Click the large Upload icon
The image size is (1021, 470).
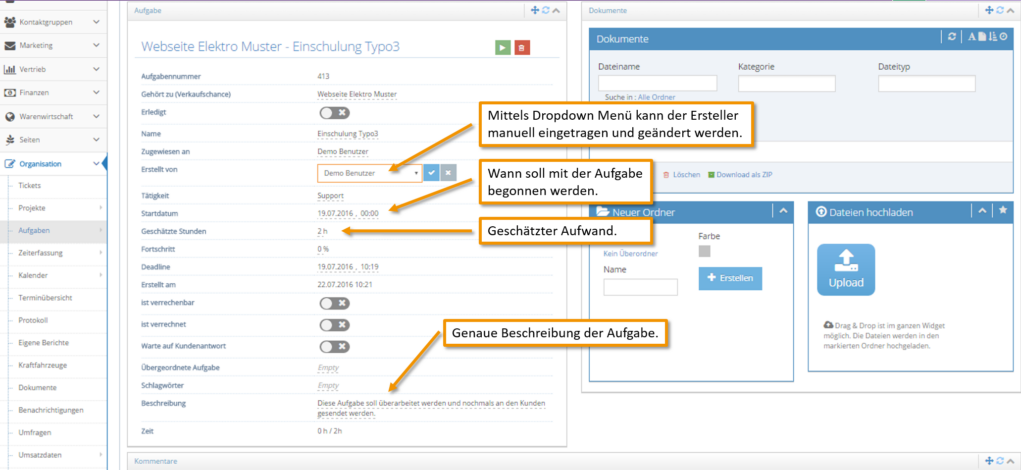846,270
